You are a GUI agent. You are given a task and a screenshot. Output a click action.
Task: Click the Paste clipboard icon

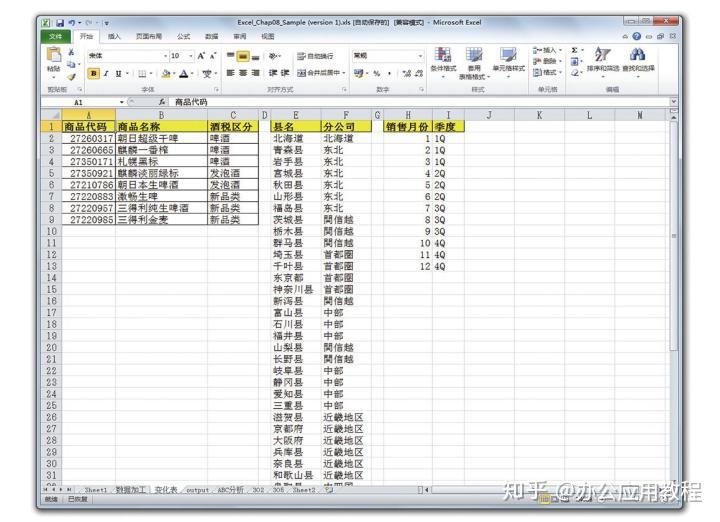pos(54,55)
